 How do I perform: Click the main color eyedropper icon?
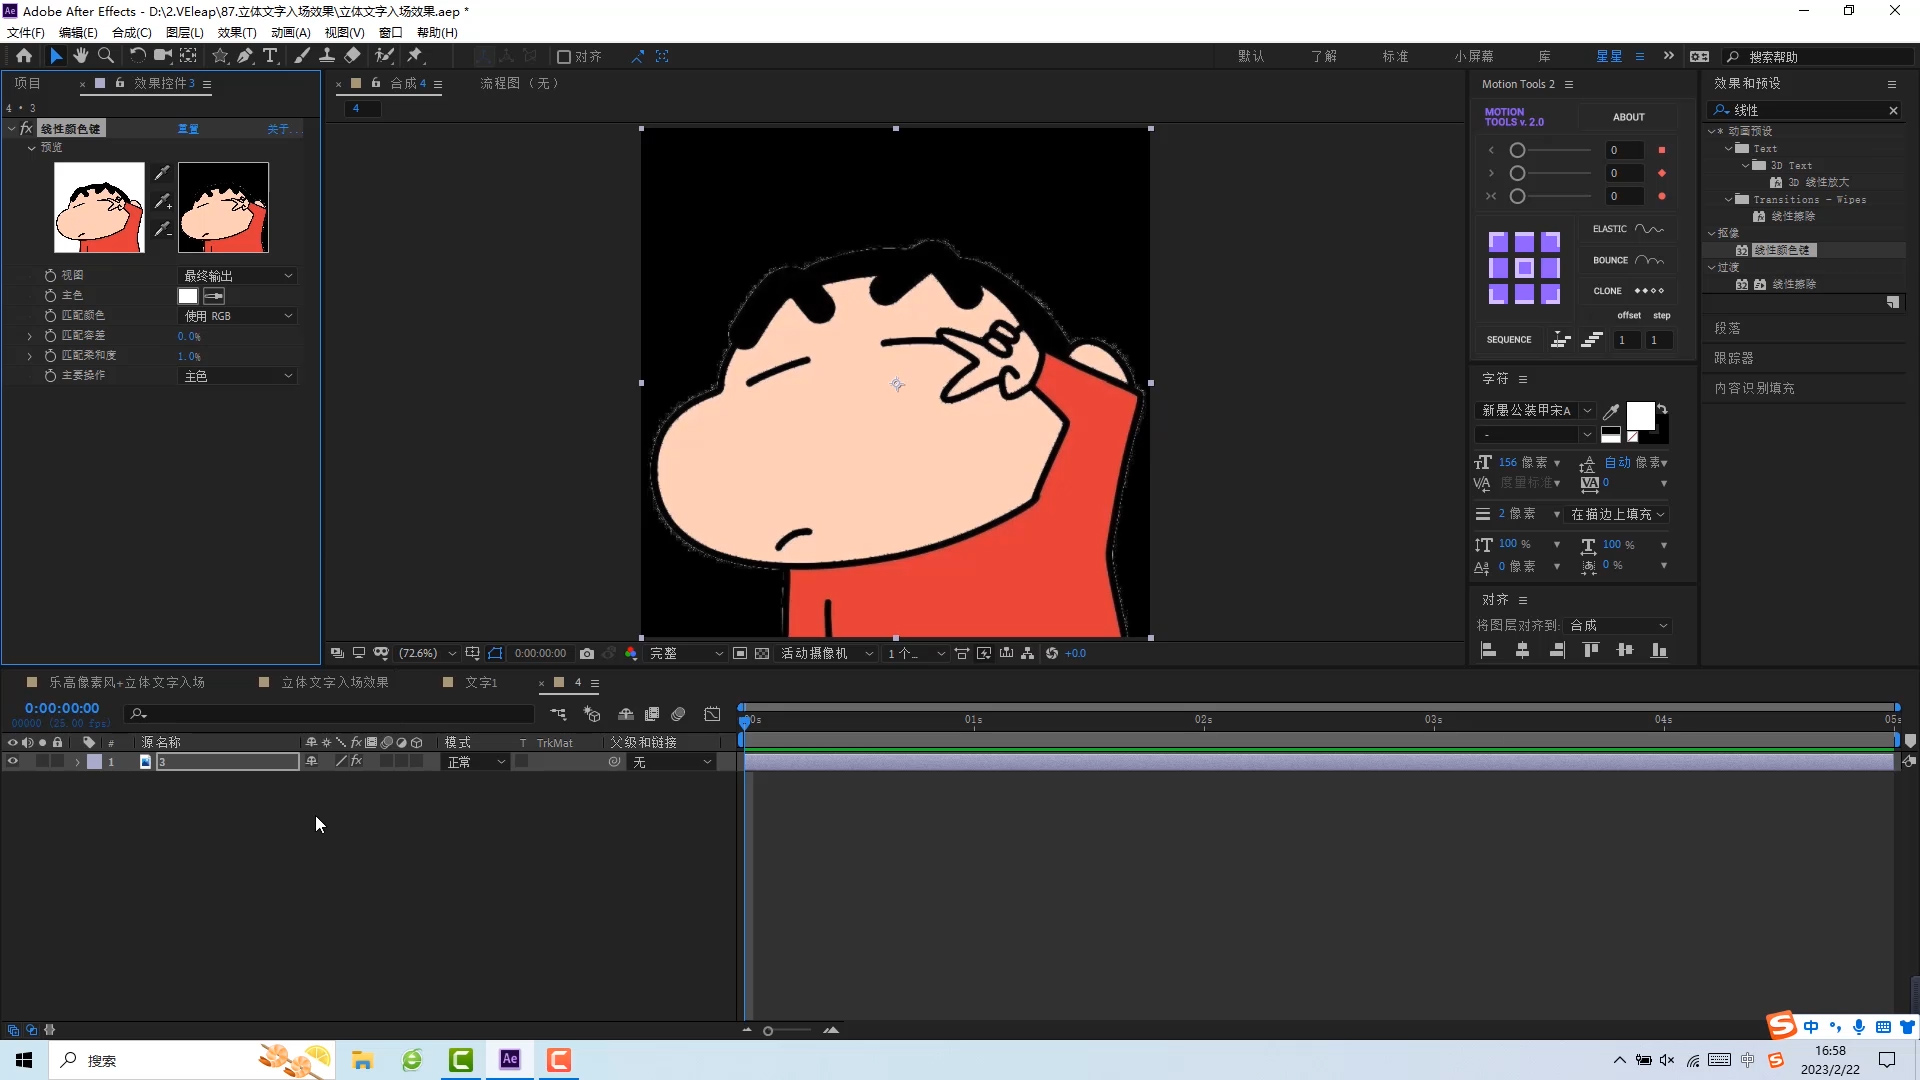pyautogui.click(x=214, y=296)
